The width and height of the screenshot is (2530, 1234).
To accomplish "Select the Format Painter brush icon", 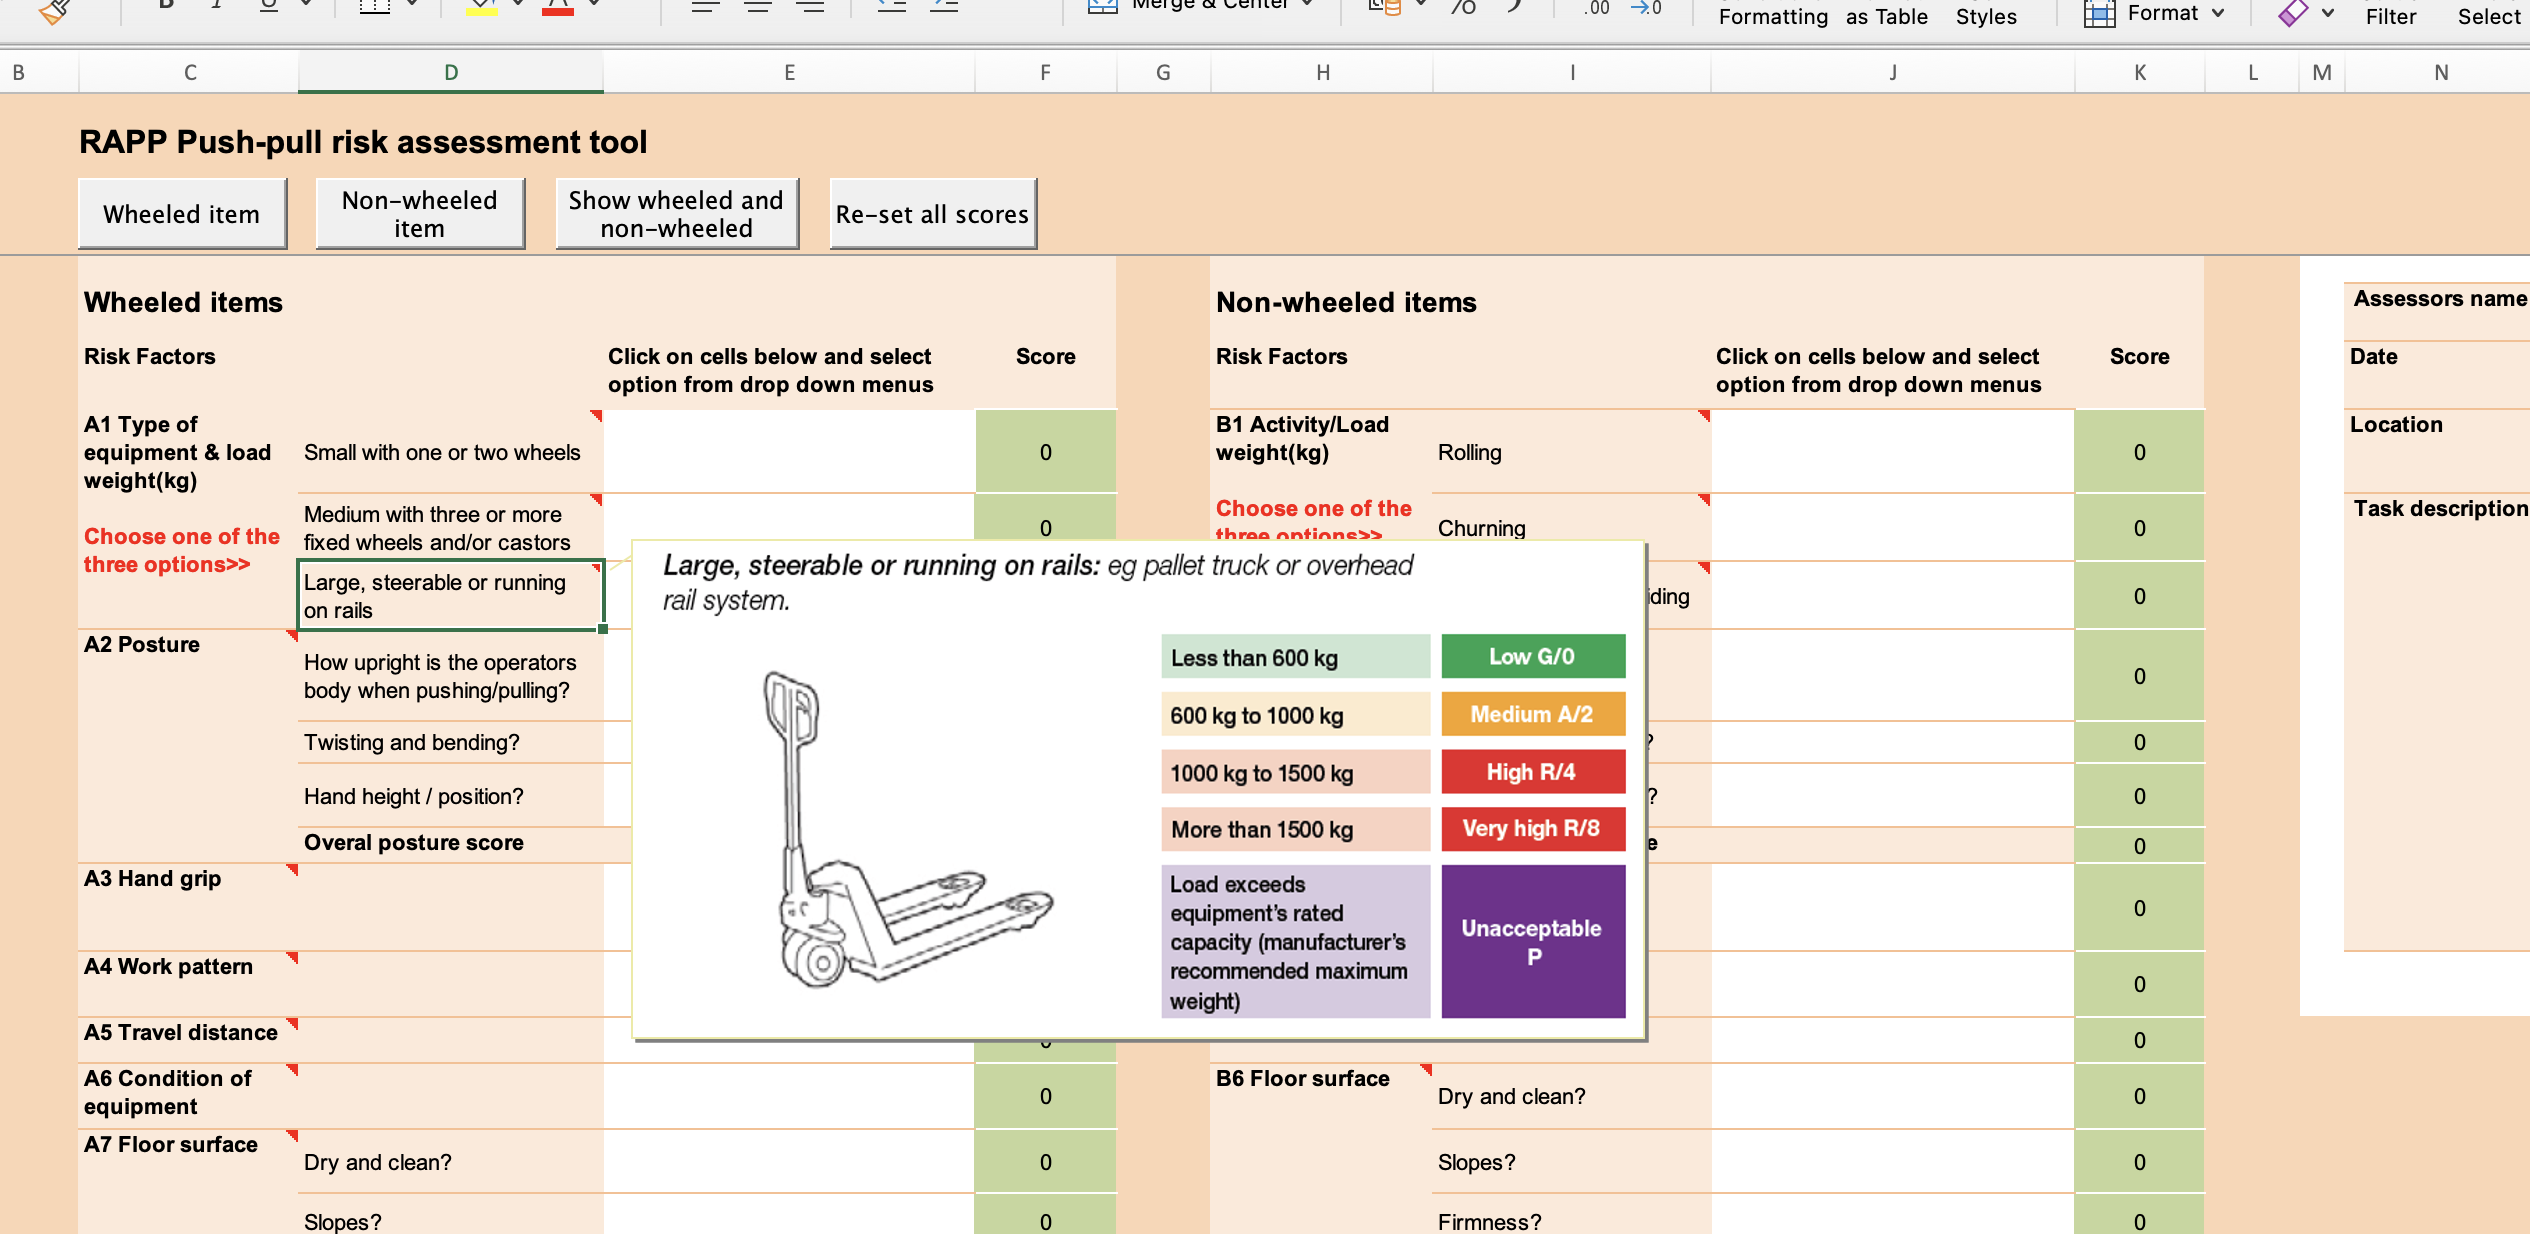I will point(55,10).
